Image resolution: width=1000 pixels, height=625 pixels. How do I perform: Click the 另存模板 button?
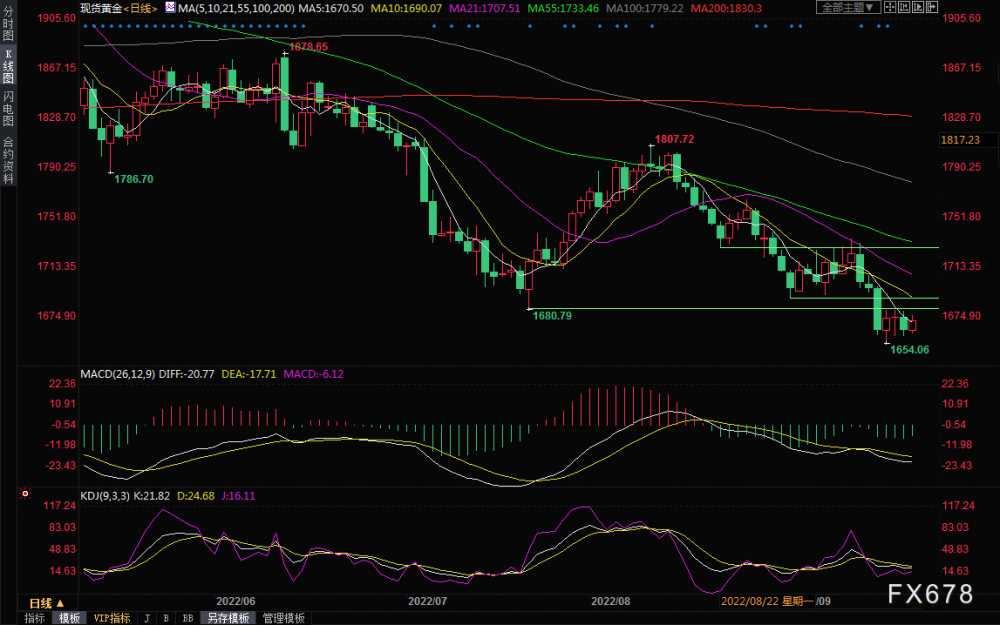[228, 618]
